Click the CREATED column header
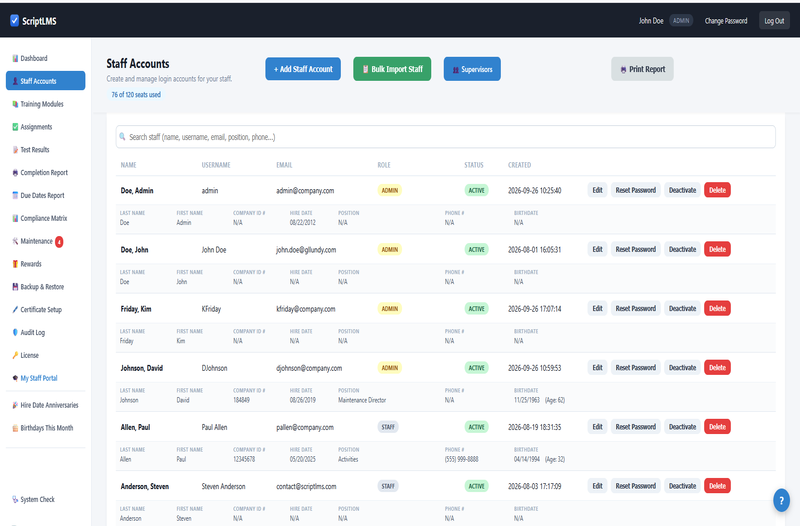This screenshot has height=526, width=800. pyautogui.click(x=519, y=165)
